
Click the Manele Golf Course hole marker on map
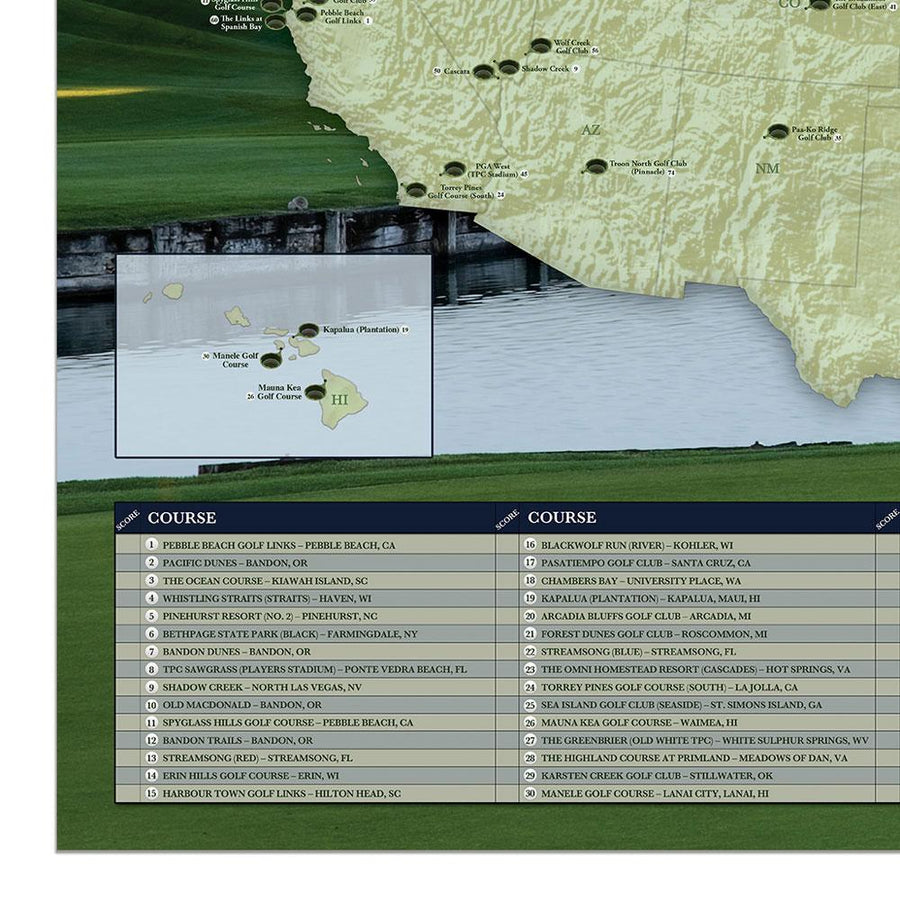(x=271, y=360)
